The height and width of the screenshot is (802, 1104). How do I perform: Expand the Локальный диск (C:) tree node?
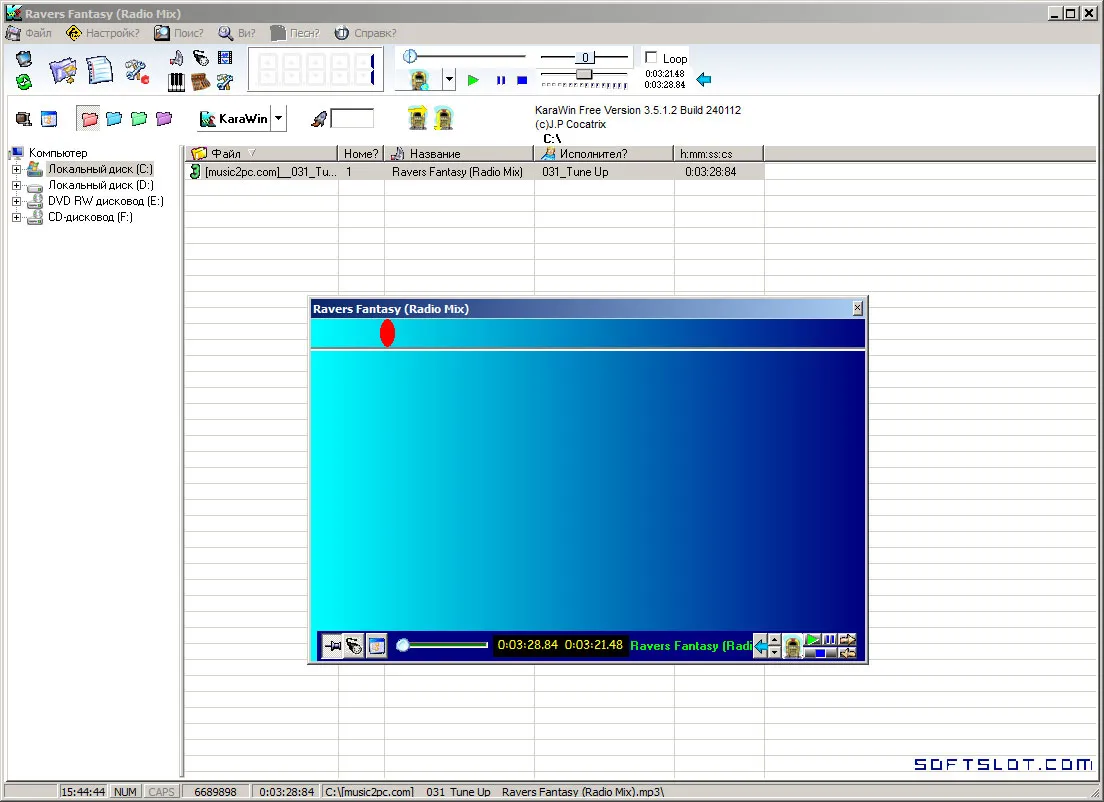click(16, 169)
